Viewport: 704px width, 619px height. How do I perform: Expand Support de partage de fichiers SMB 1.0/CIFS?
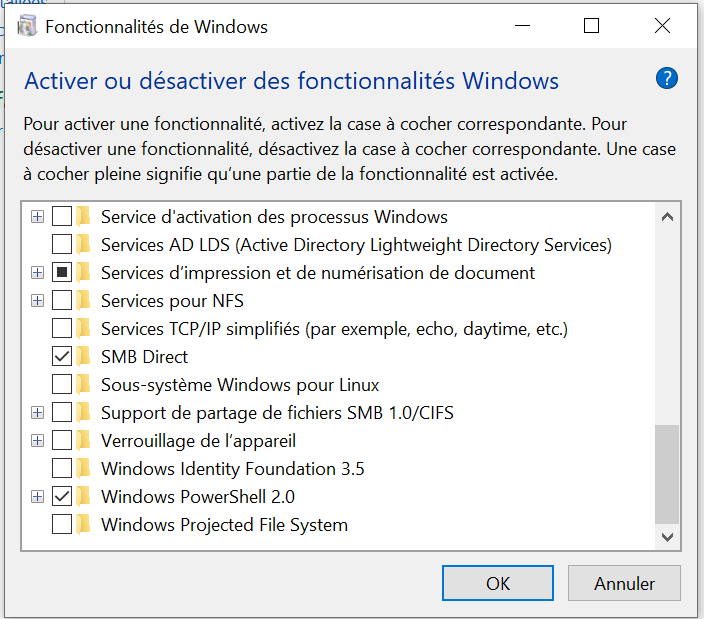point(38,413)
